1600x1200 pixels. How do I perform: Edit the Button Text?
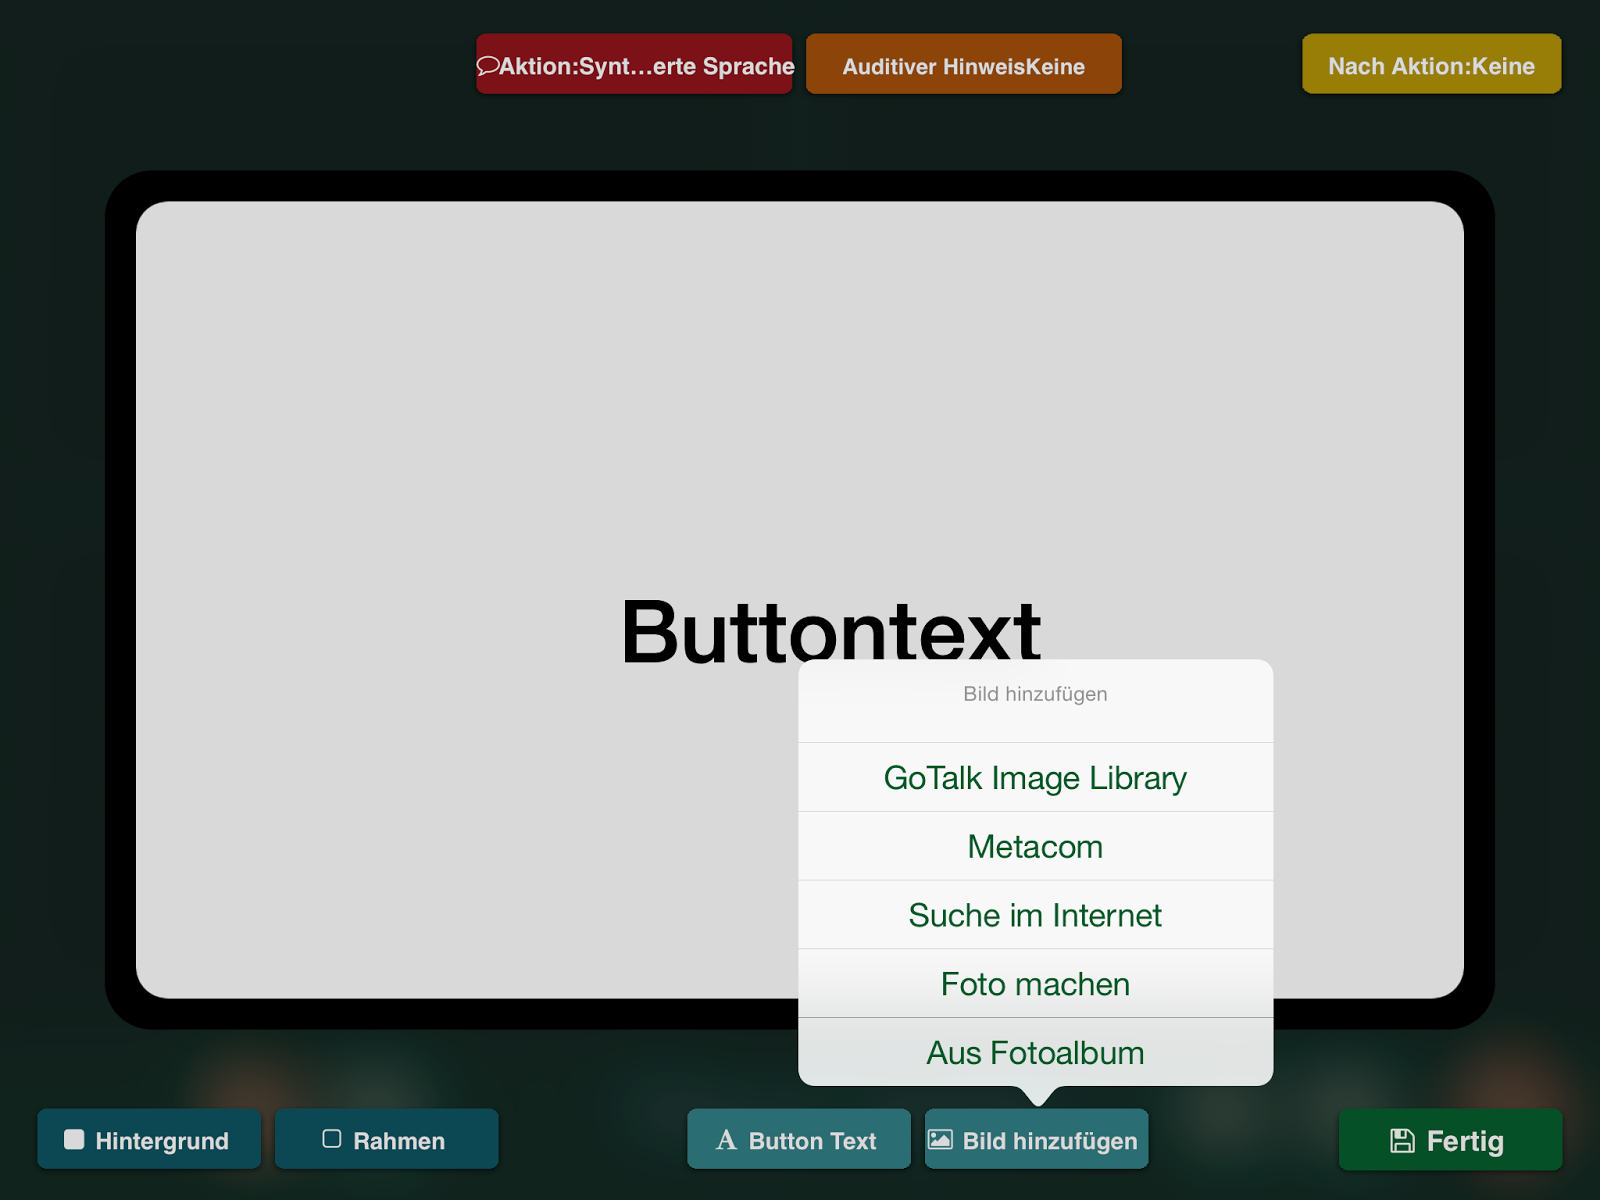point(799,1139)
